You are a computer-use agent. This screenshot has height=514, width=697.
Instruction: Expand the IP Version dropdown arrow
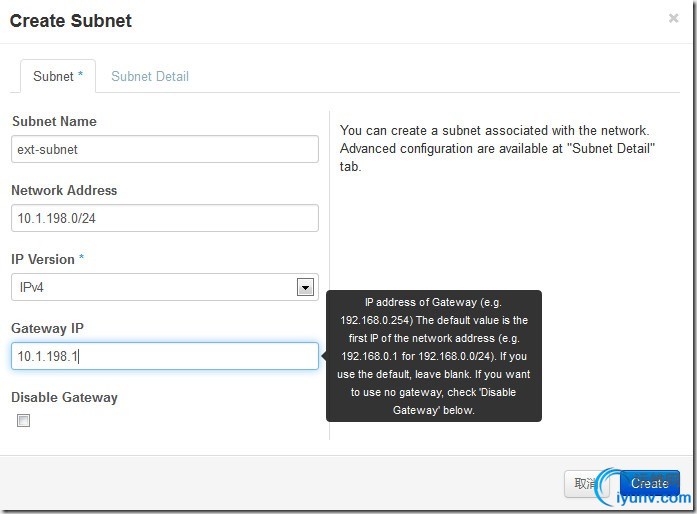pyautogui.click(x=305, y=288)
